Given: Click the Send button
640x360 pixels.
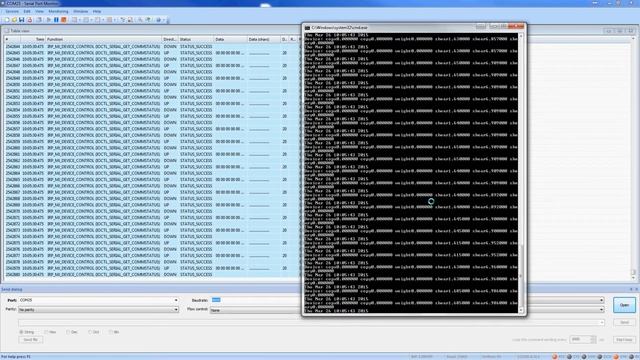Looking at the screenshot, I should tap(624, 322).
